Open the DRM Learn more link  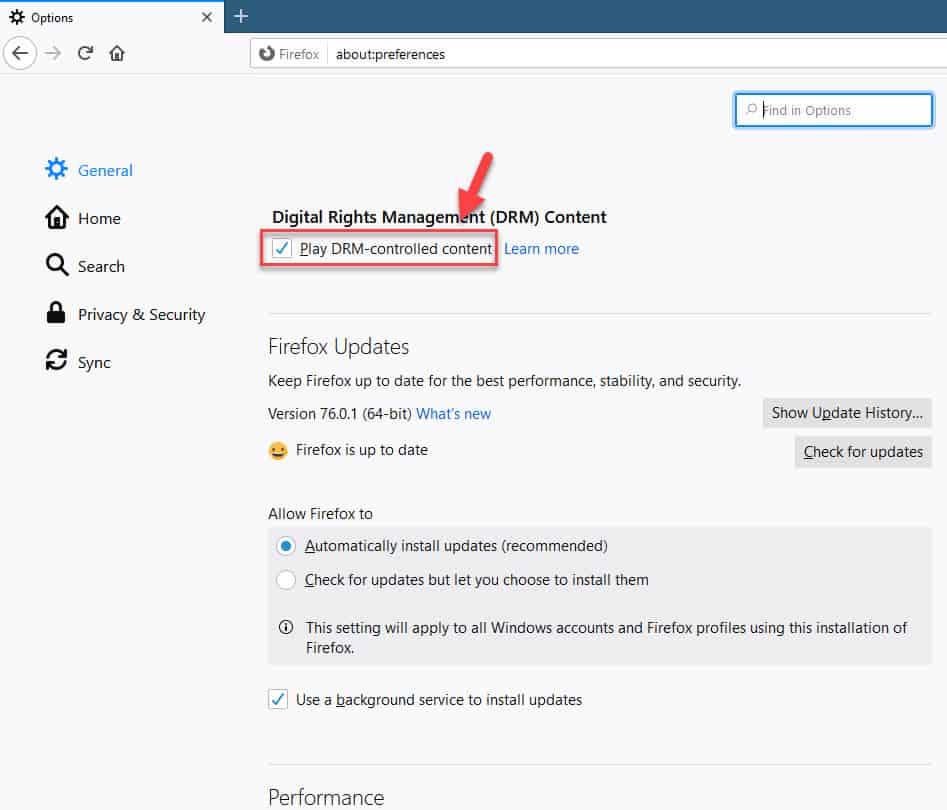click(541, 249)
